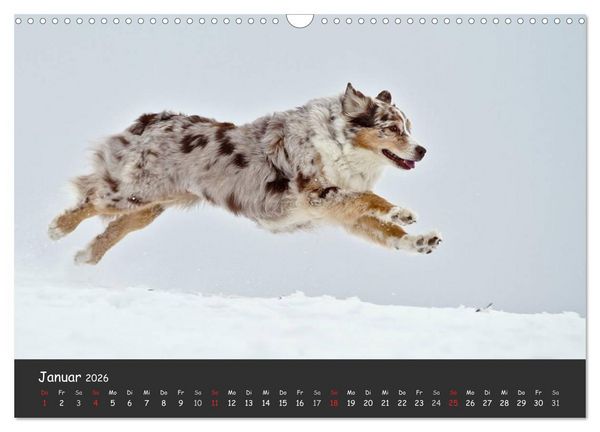The height and width of the screenshot is (432, 600).
Task: Select day number 17
Action: [x=317, y=403]
